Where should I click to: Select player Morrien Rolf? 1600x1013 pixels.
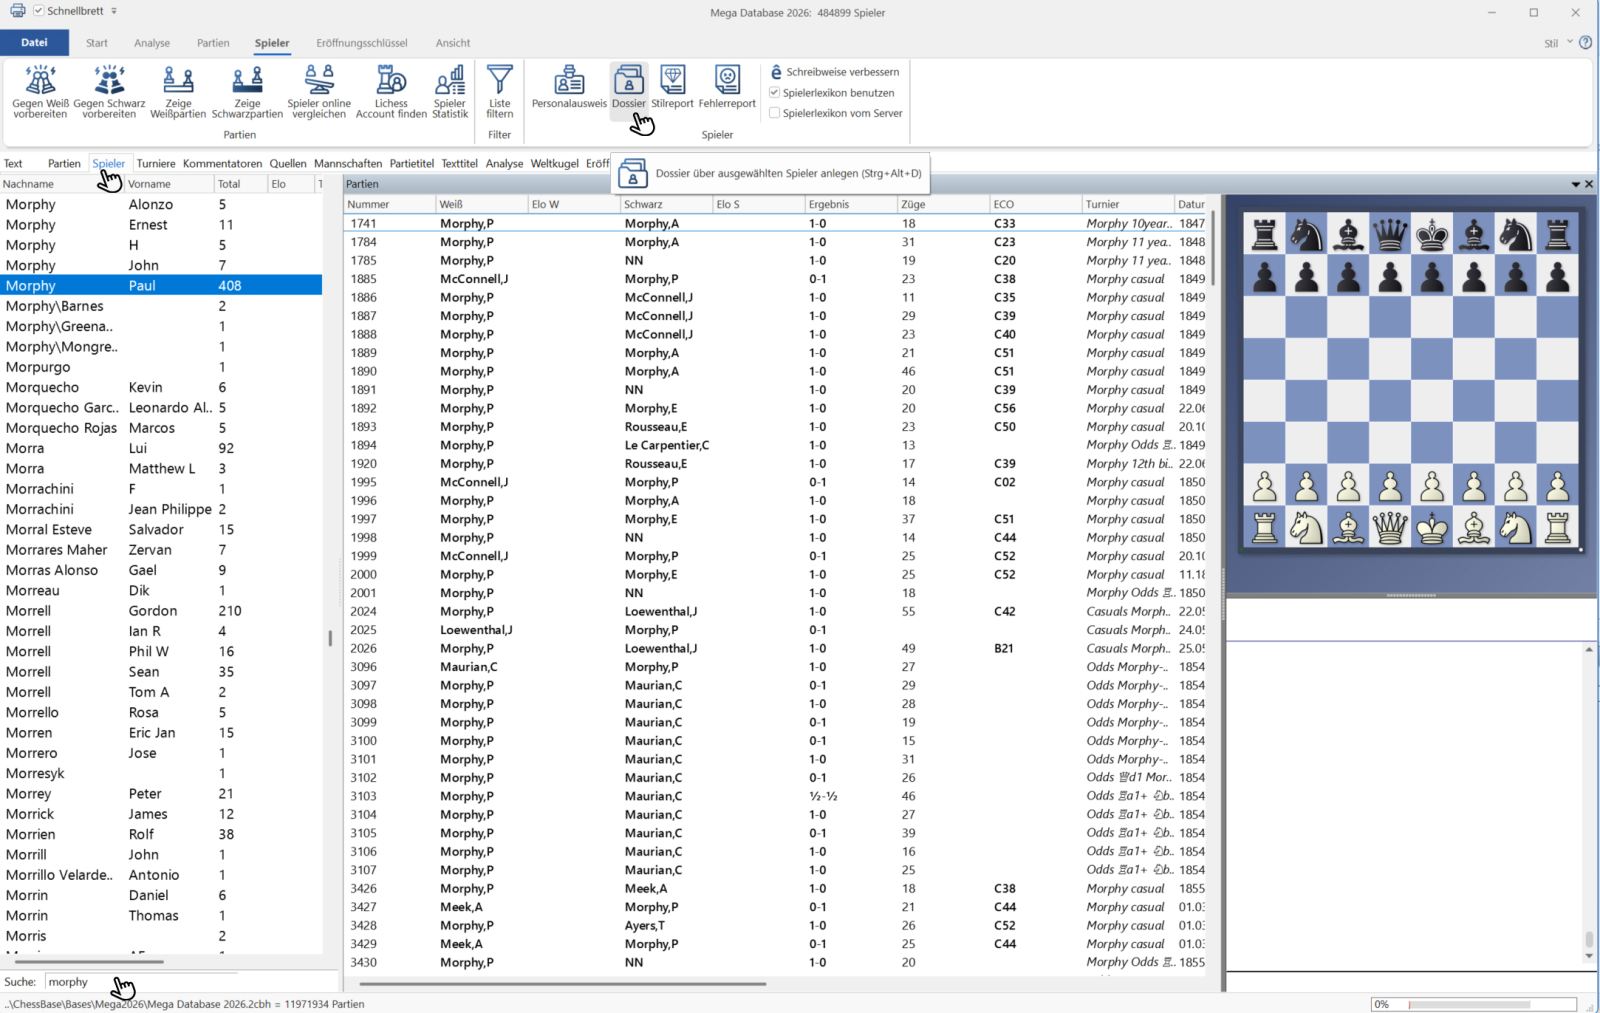(161, 834)
